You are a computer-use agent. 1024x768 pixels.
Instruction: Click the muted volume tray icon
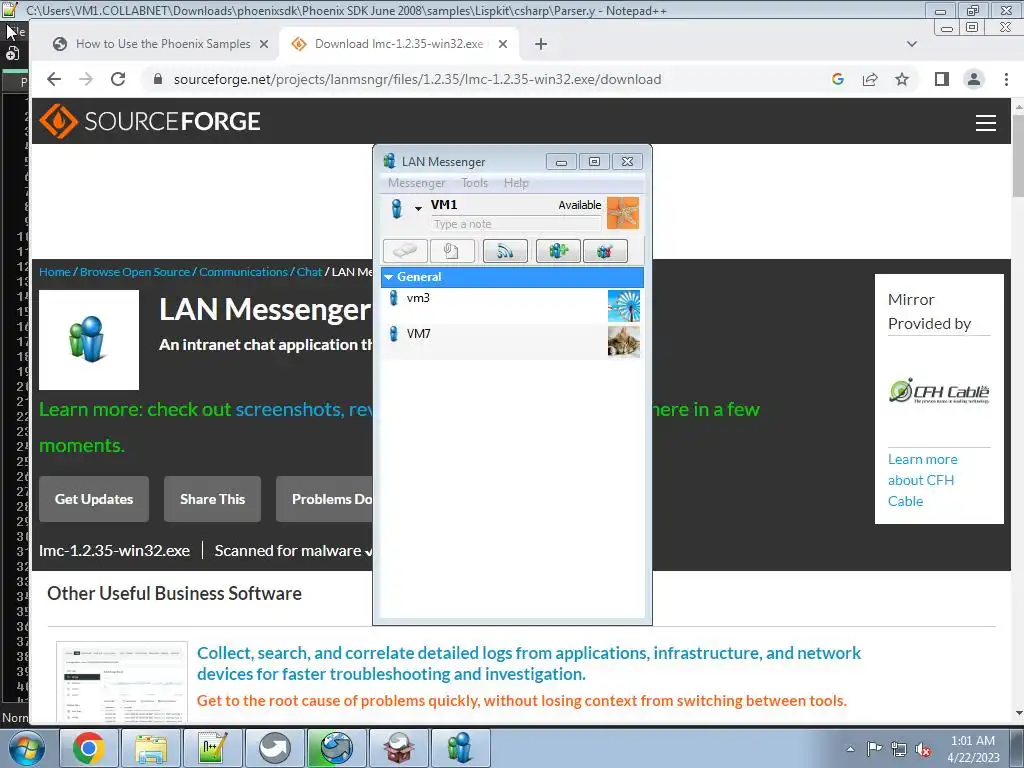tap(923, 750)
